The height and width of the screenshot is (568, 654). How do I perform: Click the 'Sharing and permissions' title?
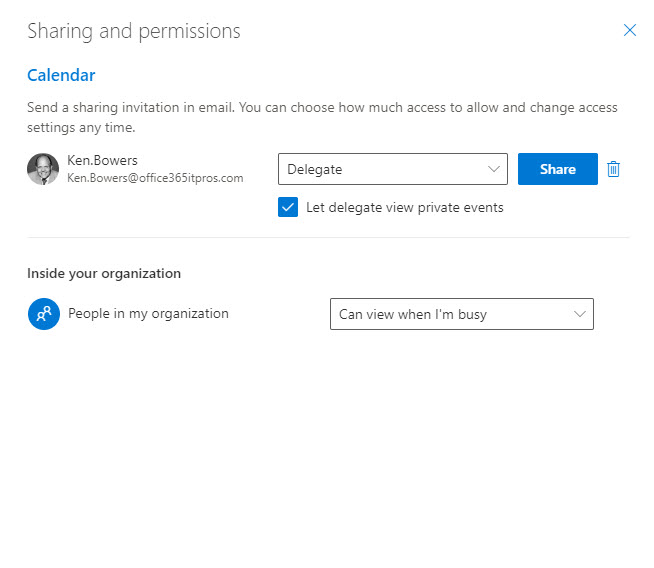(133, 31)
